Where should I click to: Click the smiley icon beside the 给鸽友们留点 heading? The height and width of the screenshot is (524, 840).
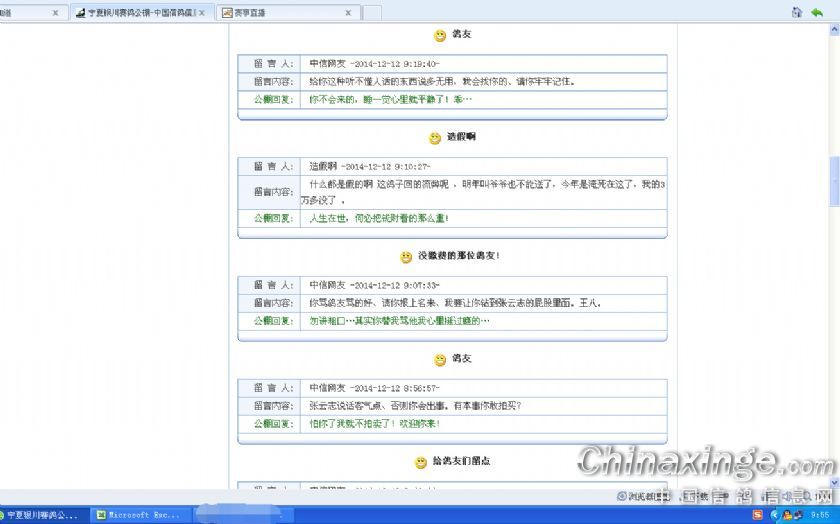(x=421, y=462)
